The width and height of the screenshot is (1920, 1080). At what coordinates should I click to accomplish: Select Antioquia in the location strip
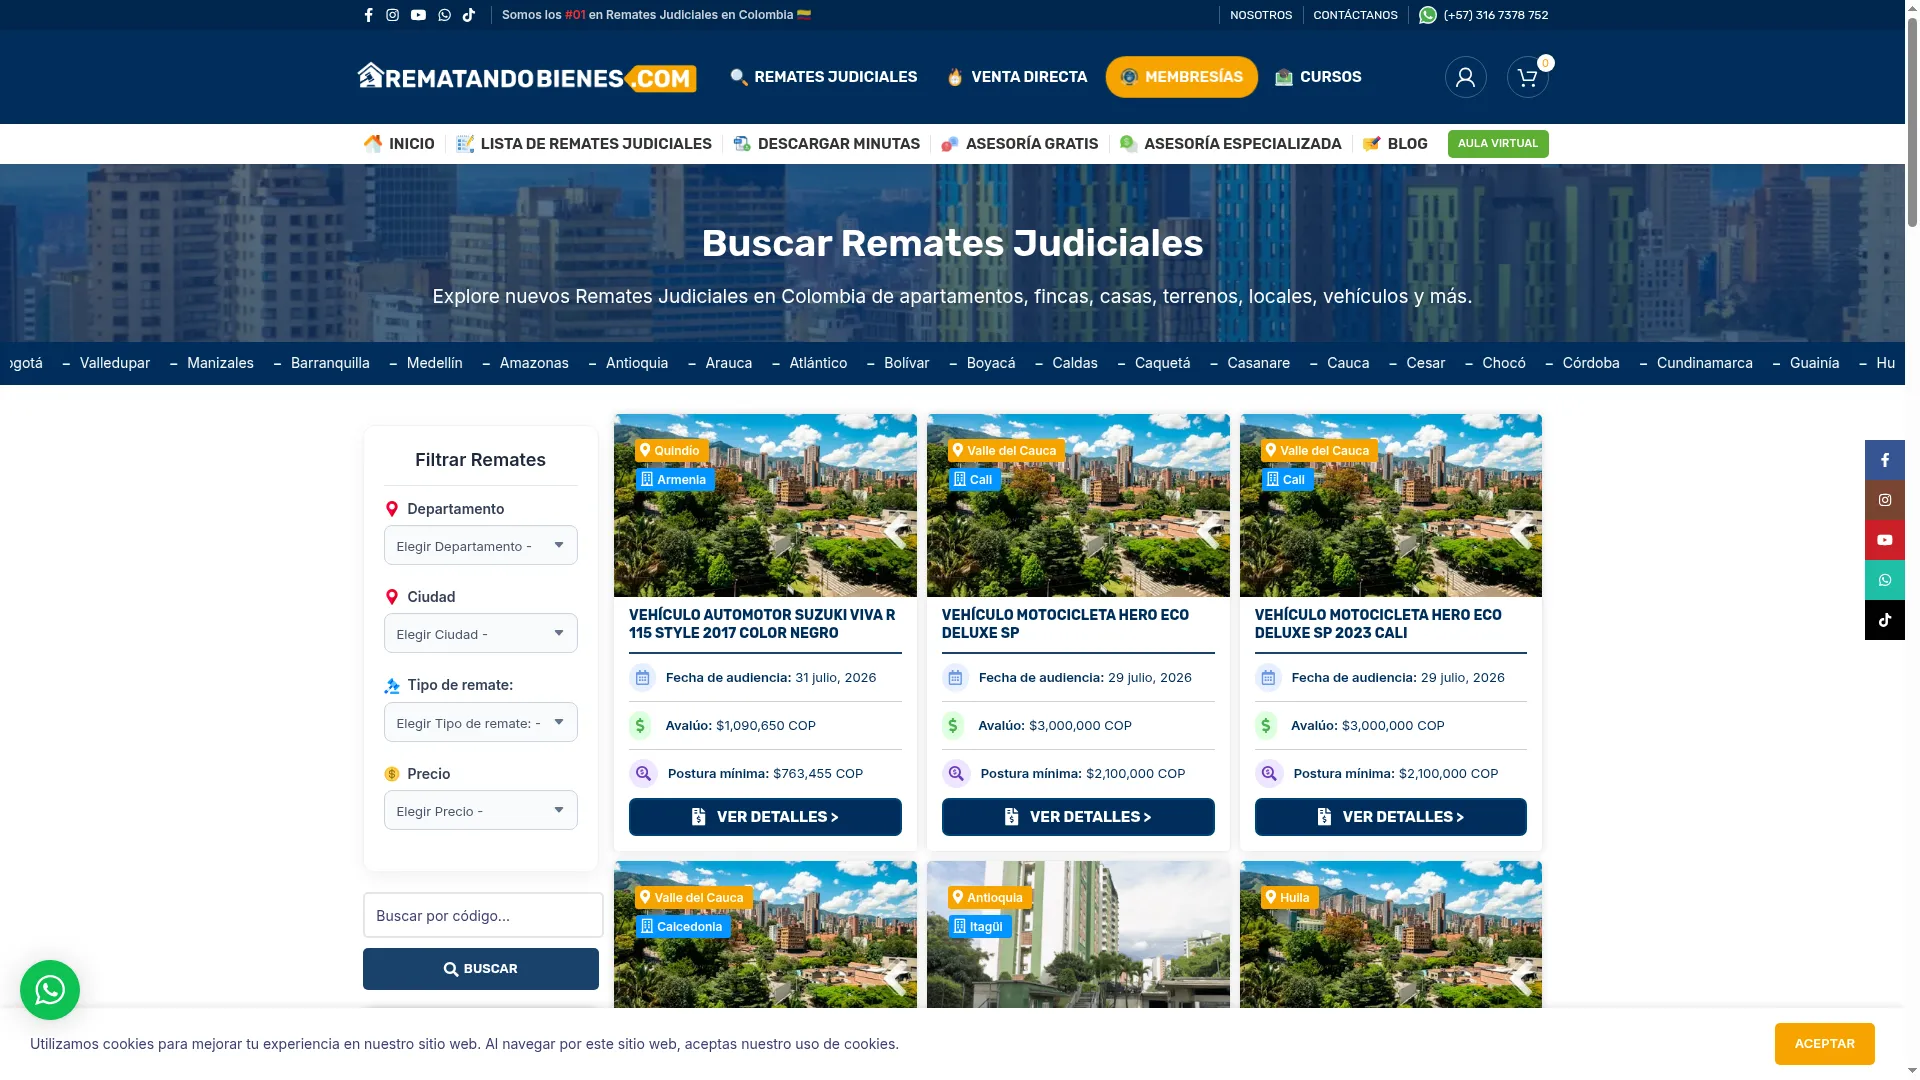point(637,363)
